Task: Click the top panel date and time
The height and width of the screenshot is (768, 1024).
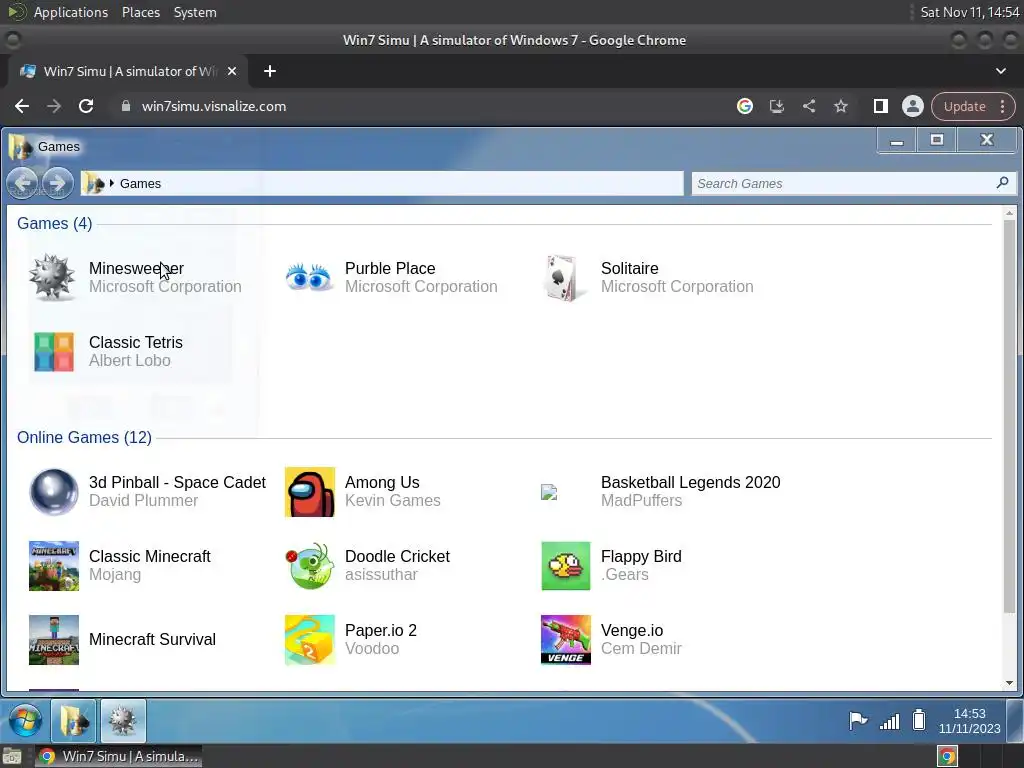Action: [x=970, y=12]
